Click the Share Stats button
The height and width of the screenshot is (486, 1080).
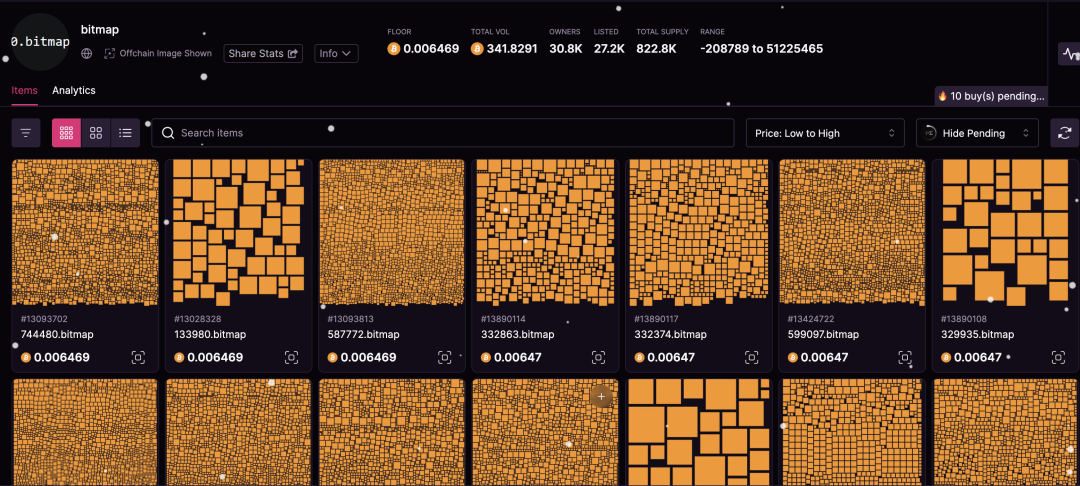(263, 53)
